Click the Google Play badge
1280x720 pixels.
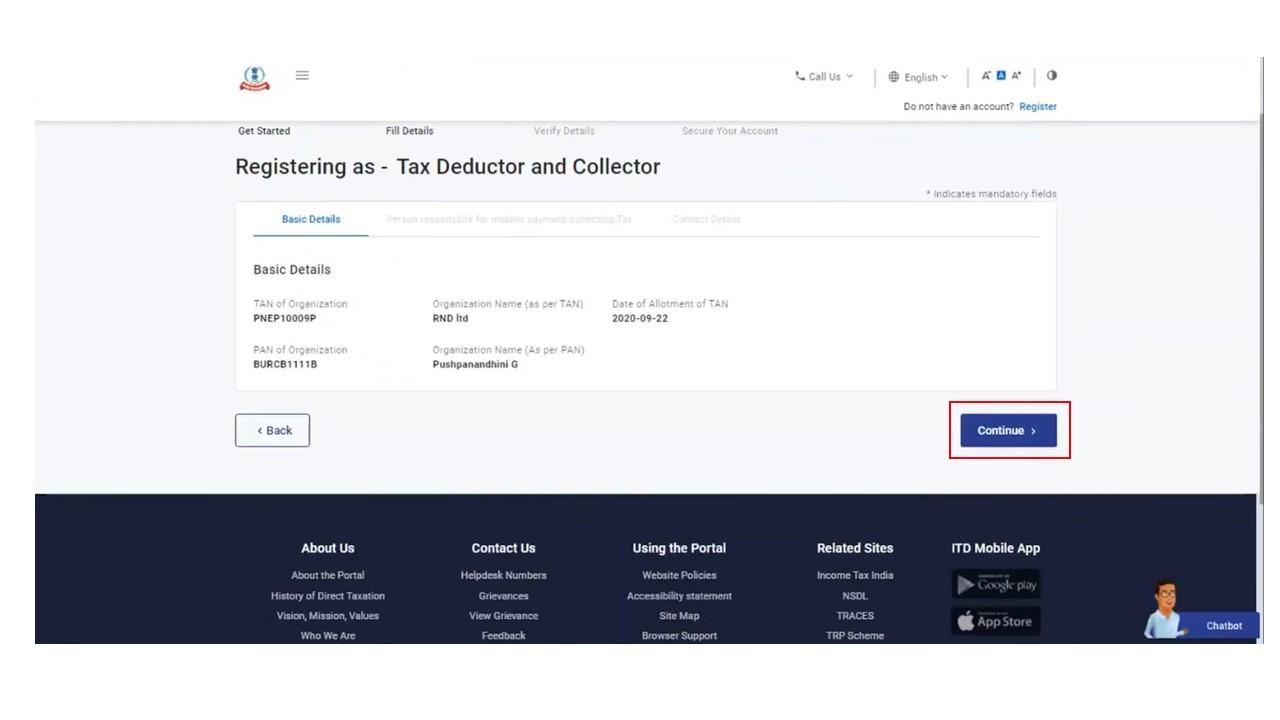[995, 584]
